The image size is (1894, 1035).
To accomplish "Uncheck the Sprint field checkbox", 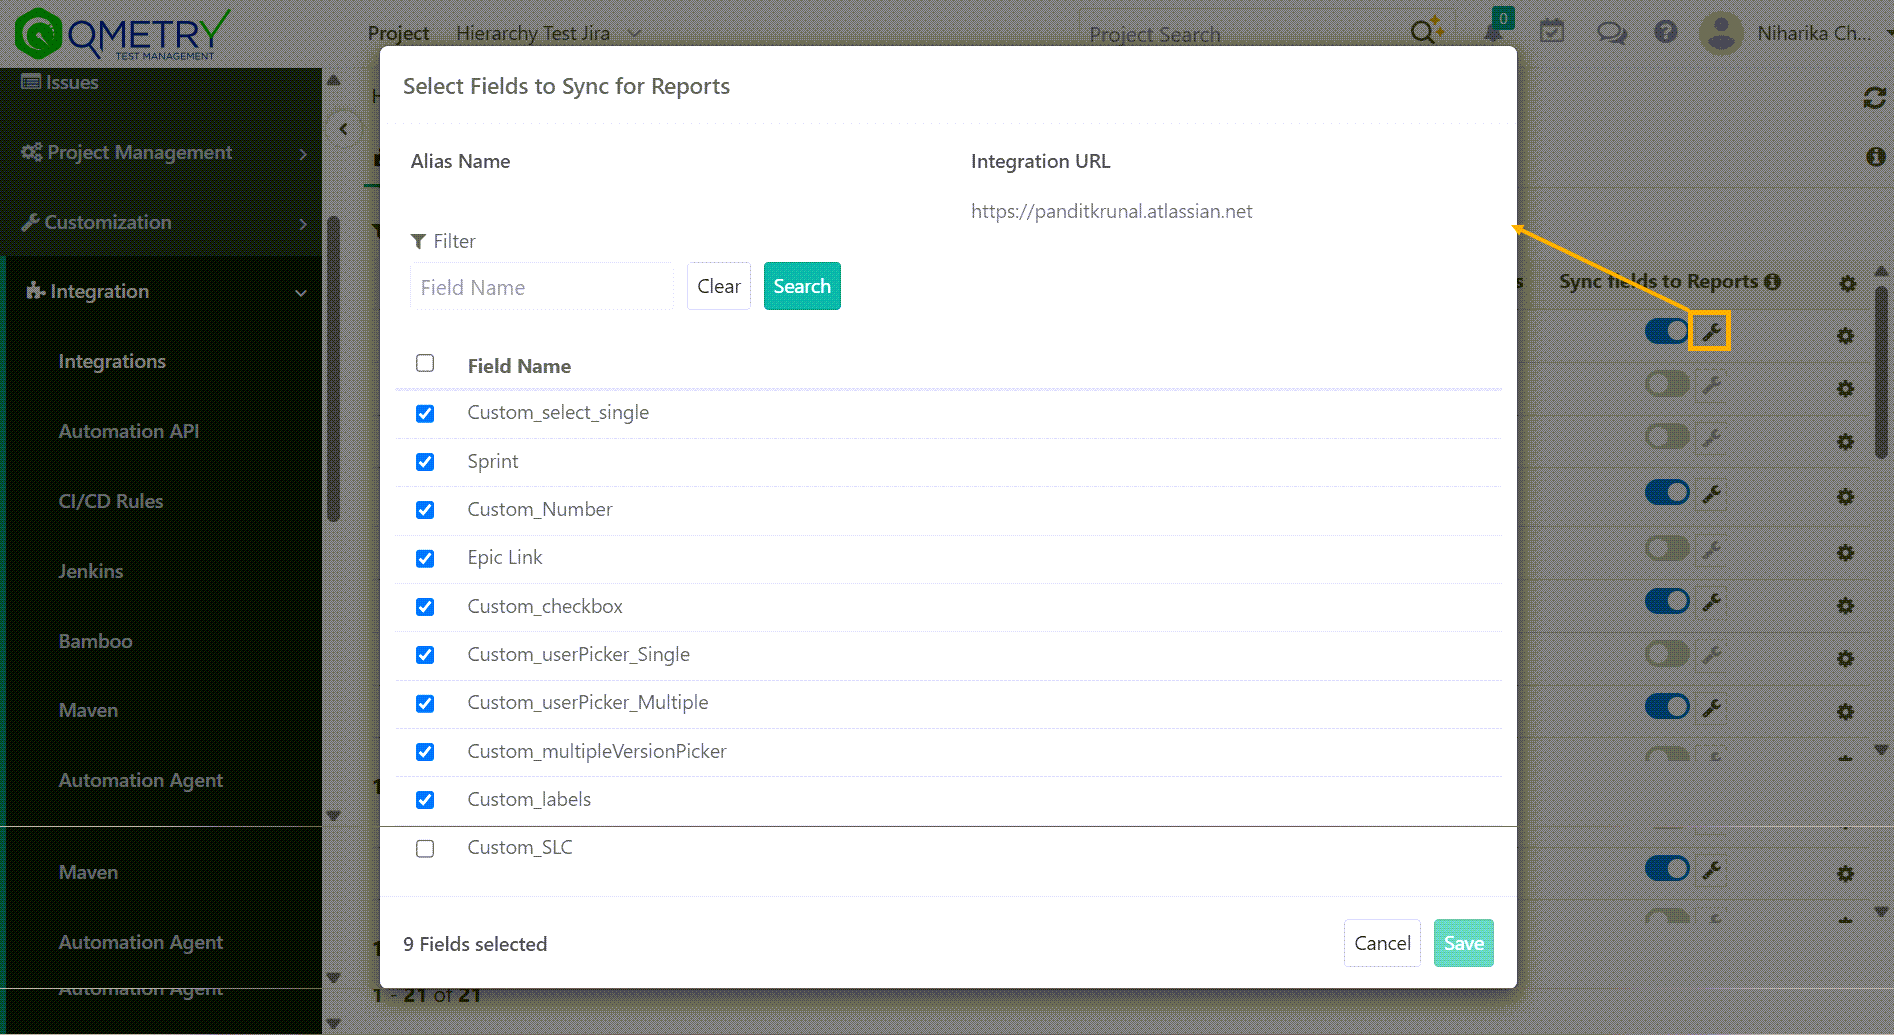I will [x=425, y=462].
